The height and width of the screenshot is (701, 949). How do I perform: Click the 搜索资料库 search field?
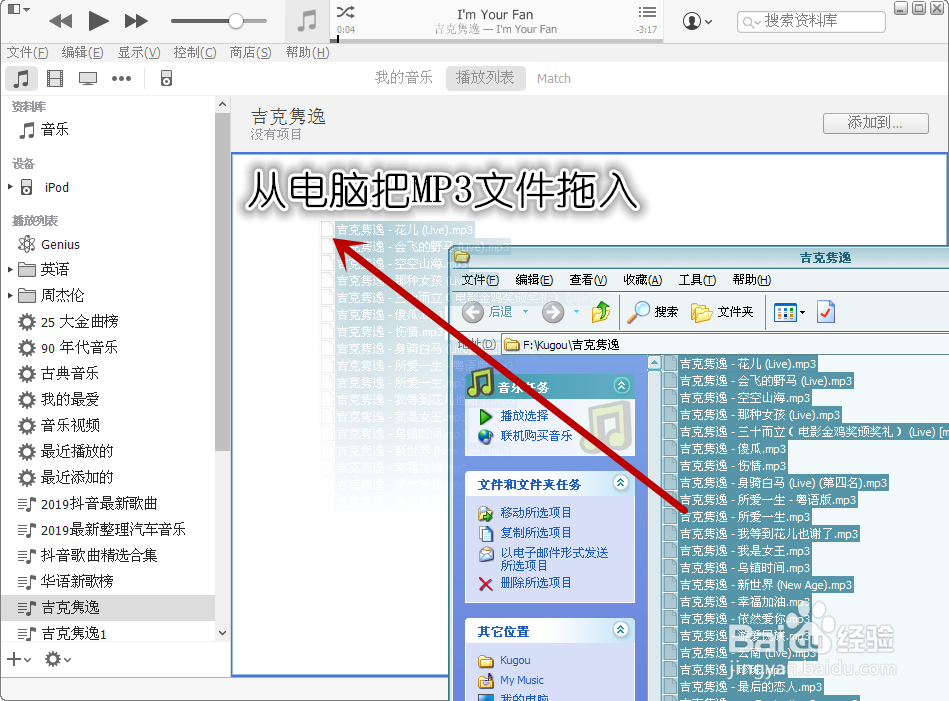[x=811, y=21]
